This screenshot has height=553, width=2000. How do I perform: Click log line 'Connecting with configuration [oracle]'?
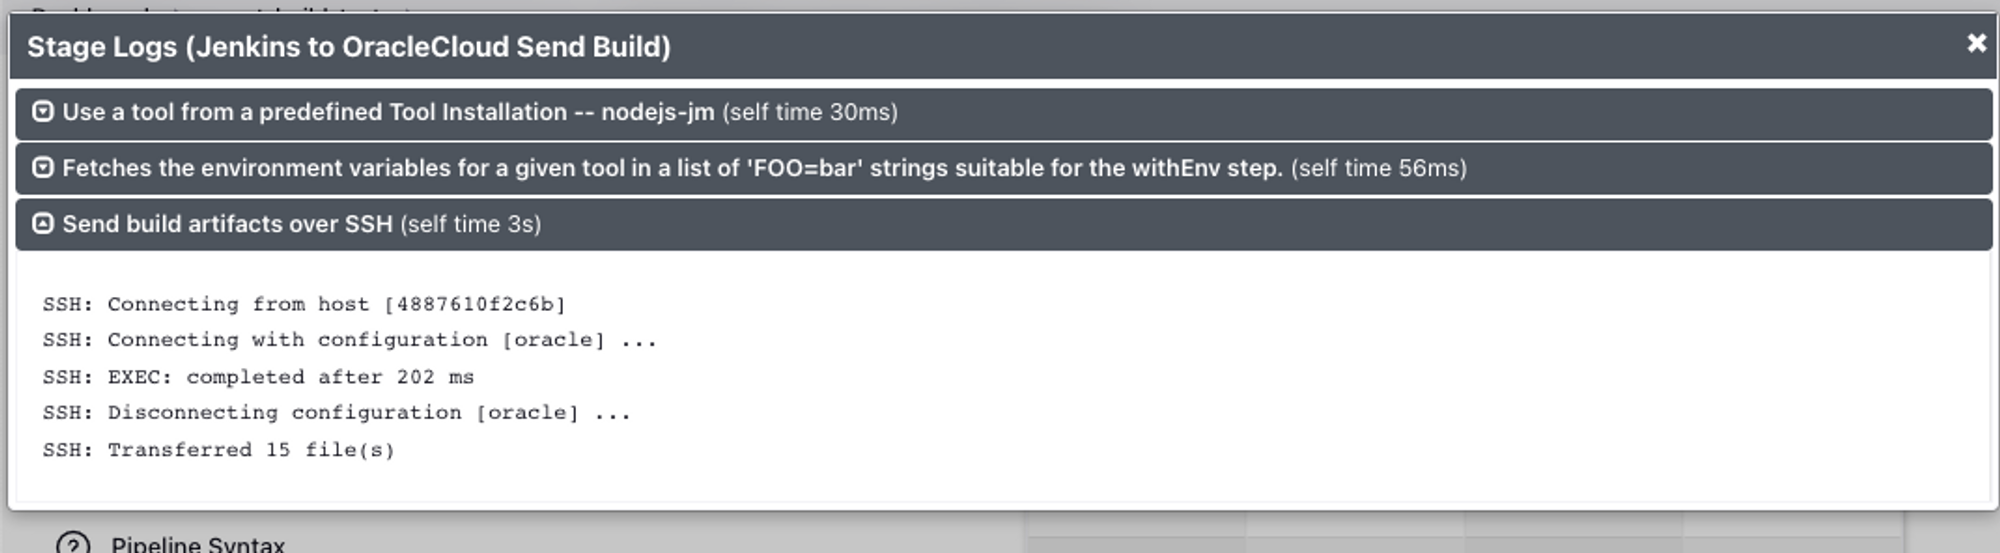tap(350, 340)
